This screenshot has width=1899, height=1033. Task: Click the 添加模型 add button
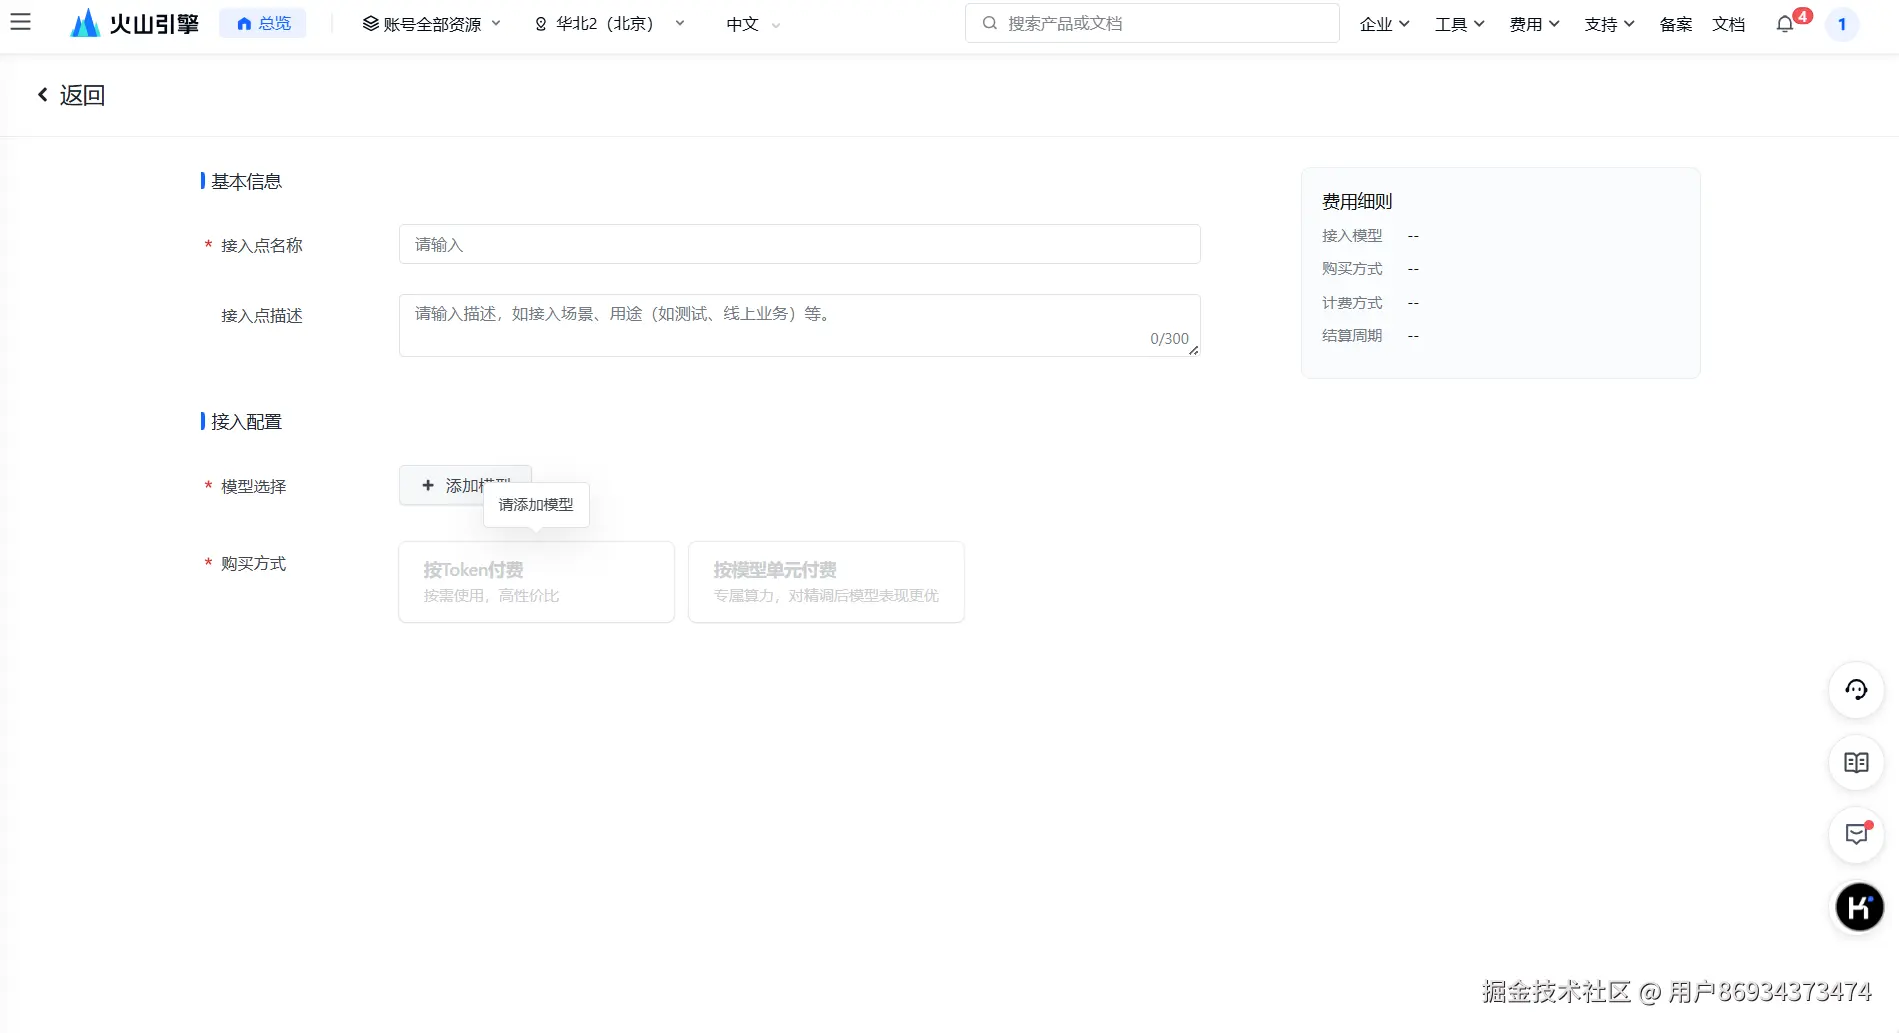pyautogui.click(x=465, y=485)
